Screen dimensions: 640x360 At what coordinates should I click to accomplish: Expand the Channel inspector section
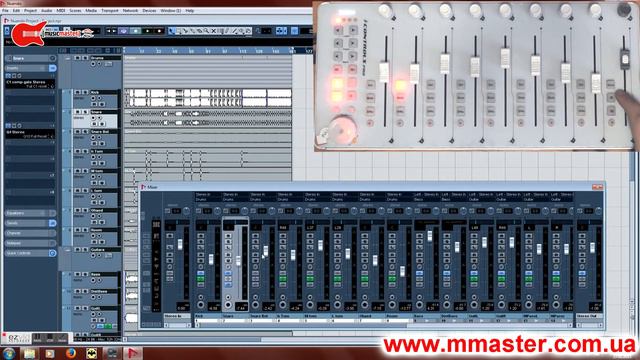tap(30, 233)
